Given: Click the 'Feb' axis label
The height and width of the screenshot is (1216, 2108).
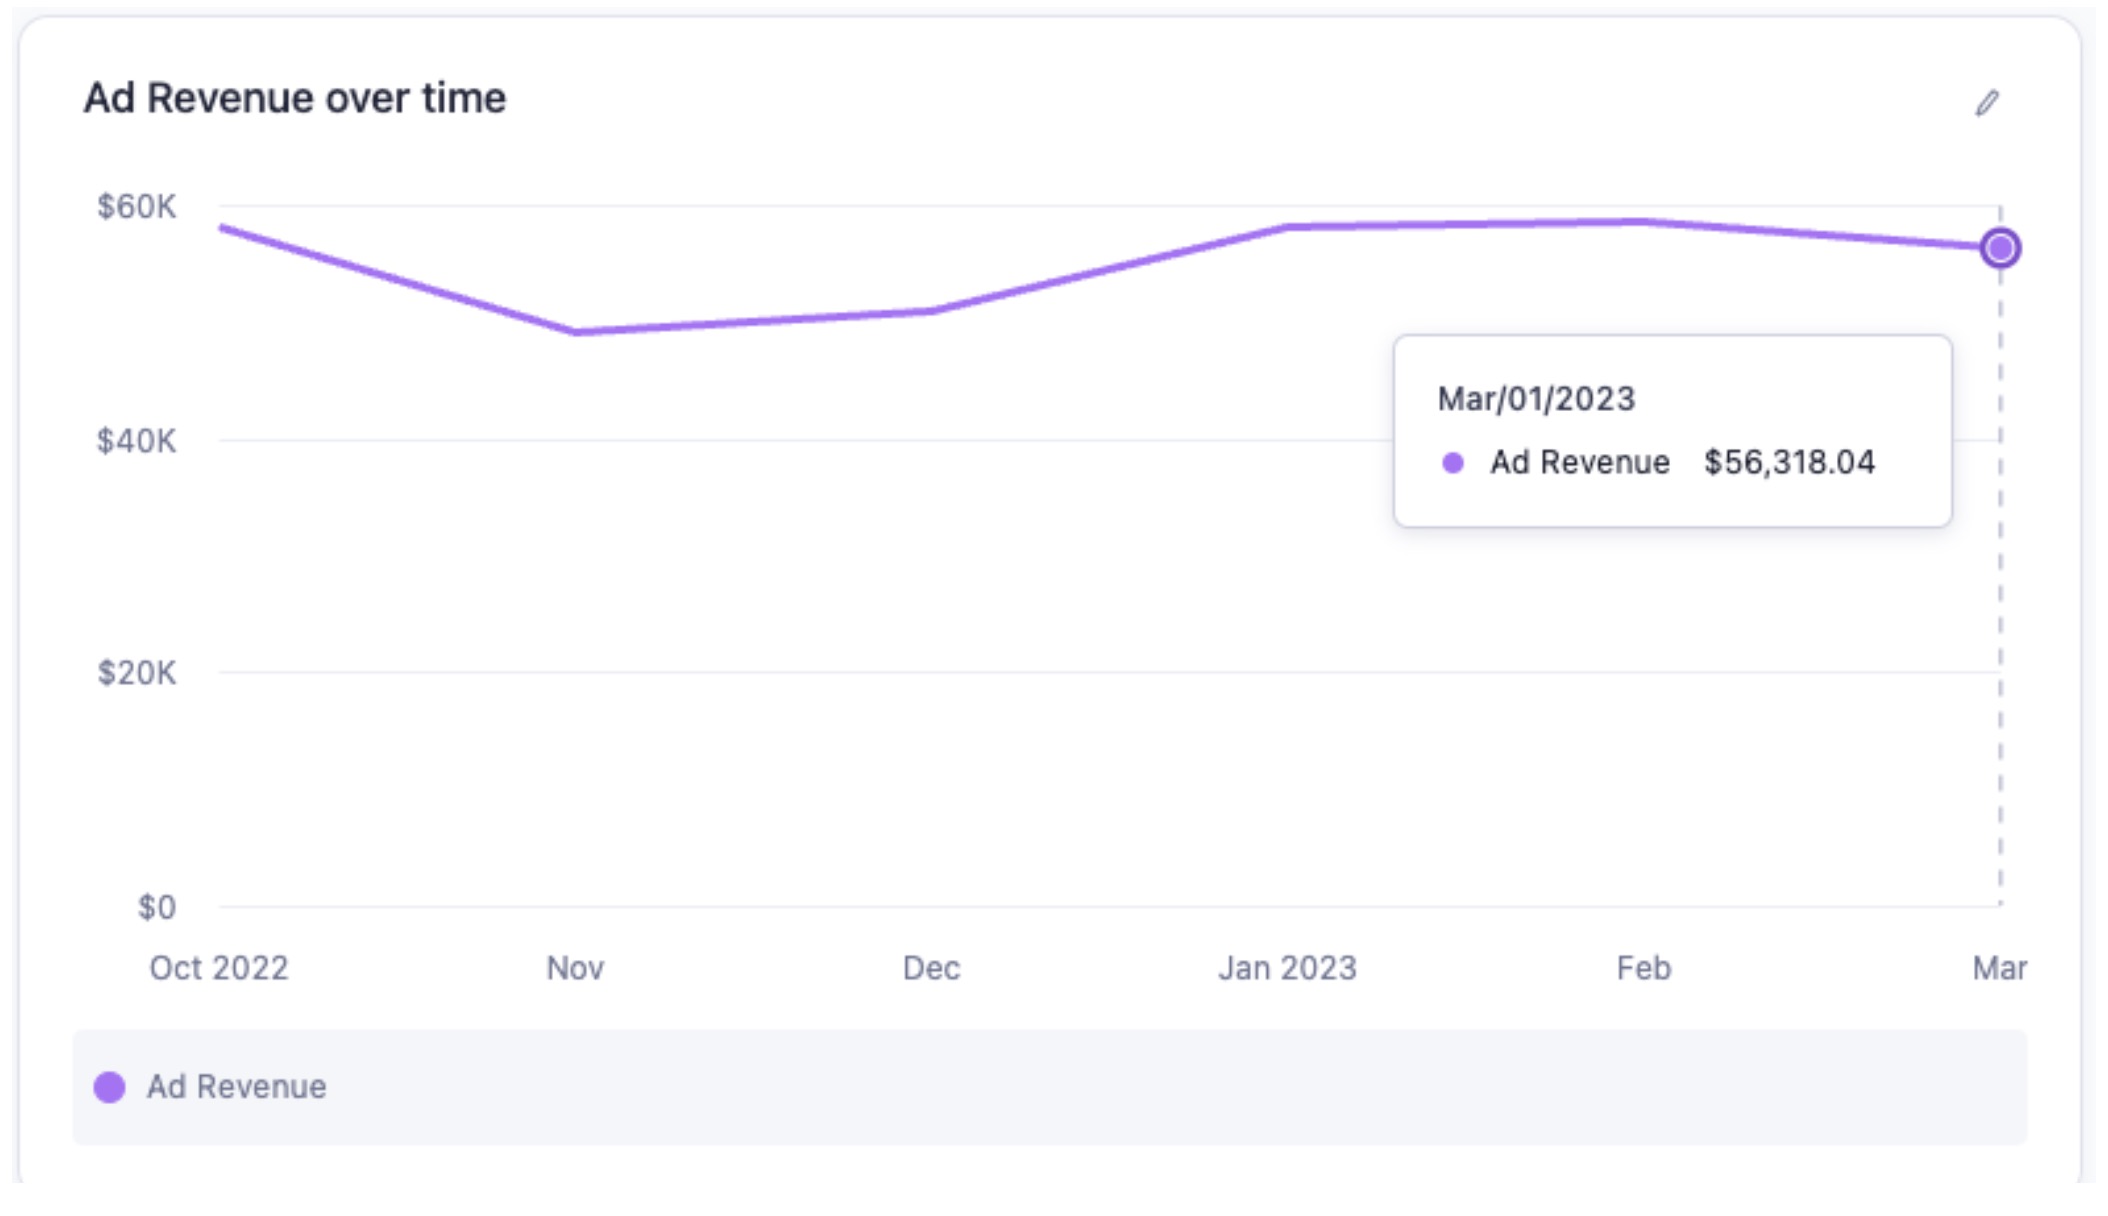Looking at the screenshot, I should [1644, 968].
